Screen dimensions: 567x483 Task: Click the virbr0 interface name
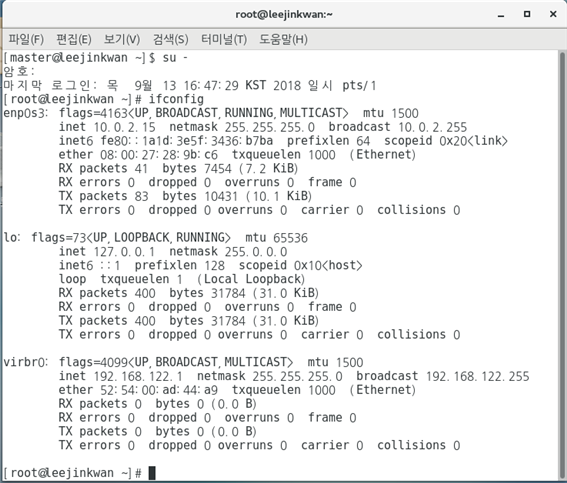(25, 362)
